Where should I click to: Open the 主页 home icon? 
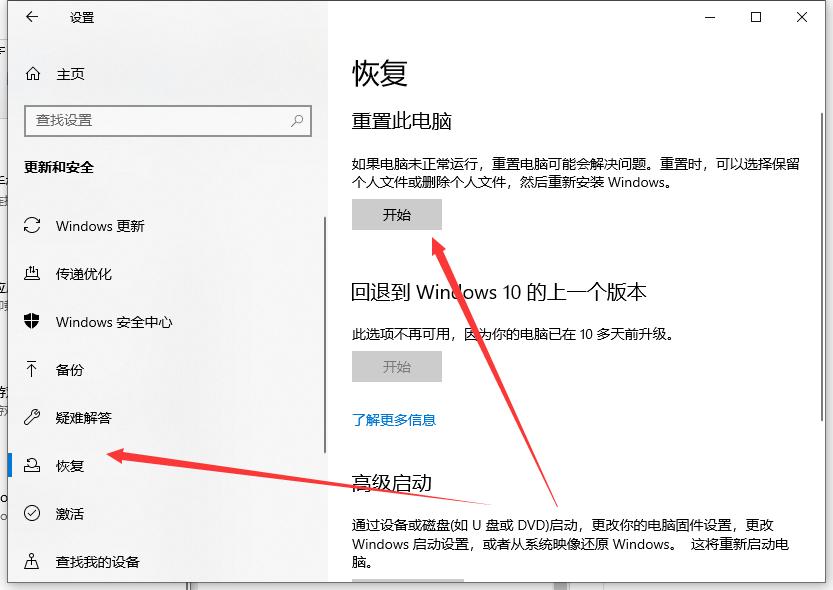pos(33,74)
